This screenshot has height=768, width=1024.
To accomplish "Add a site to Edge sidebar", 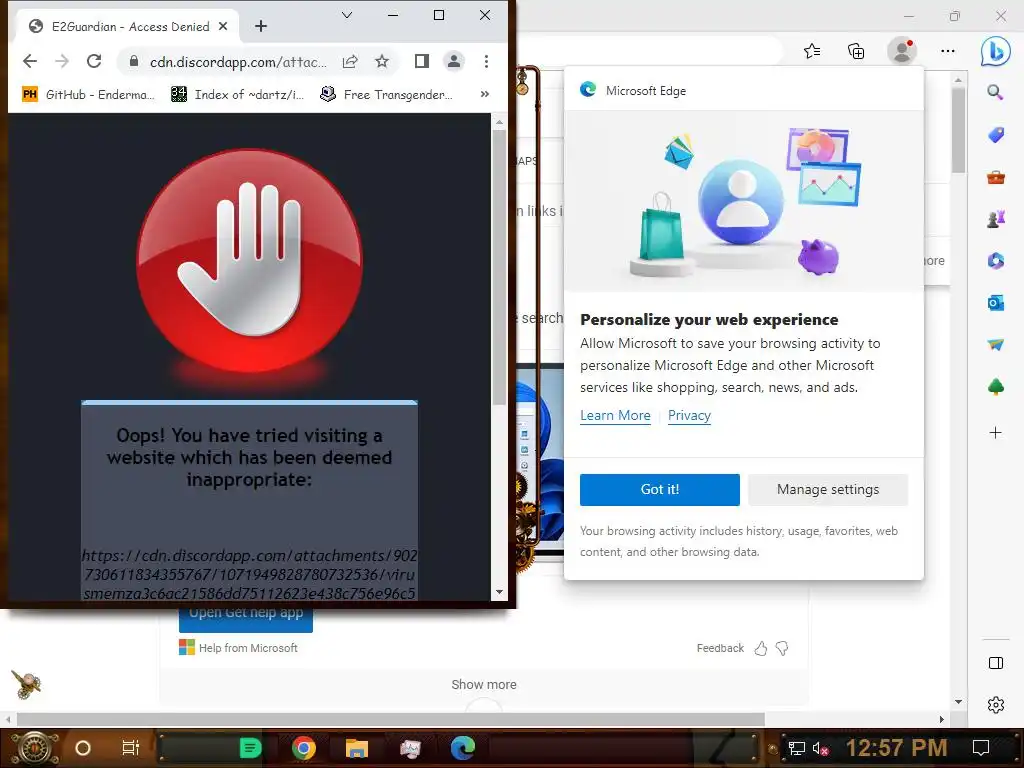I will [995, 432].
